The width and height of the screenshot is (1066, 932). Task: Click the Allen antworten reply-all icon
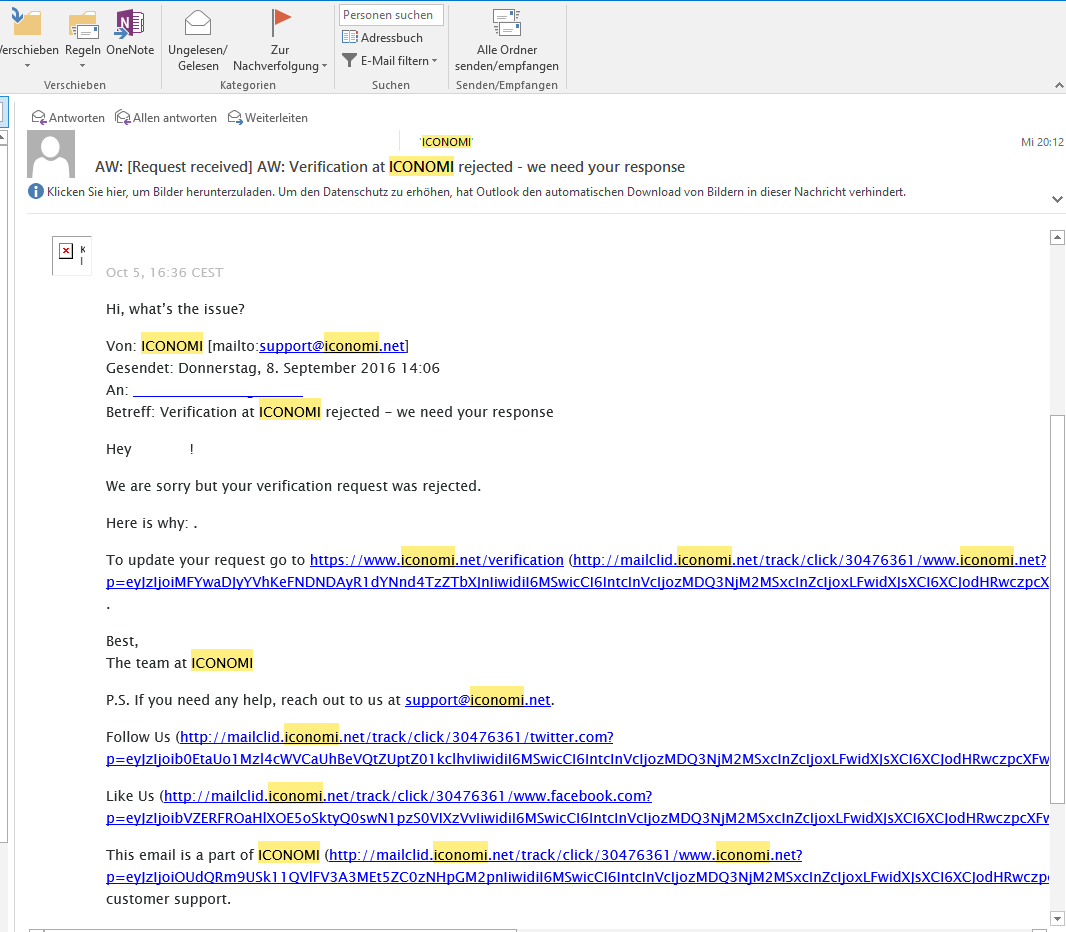coord(123,118)
